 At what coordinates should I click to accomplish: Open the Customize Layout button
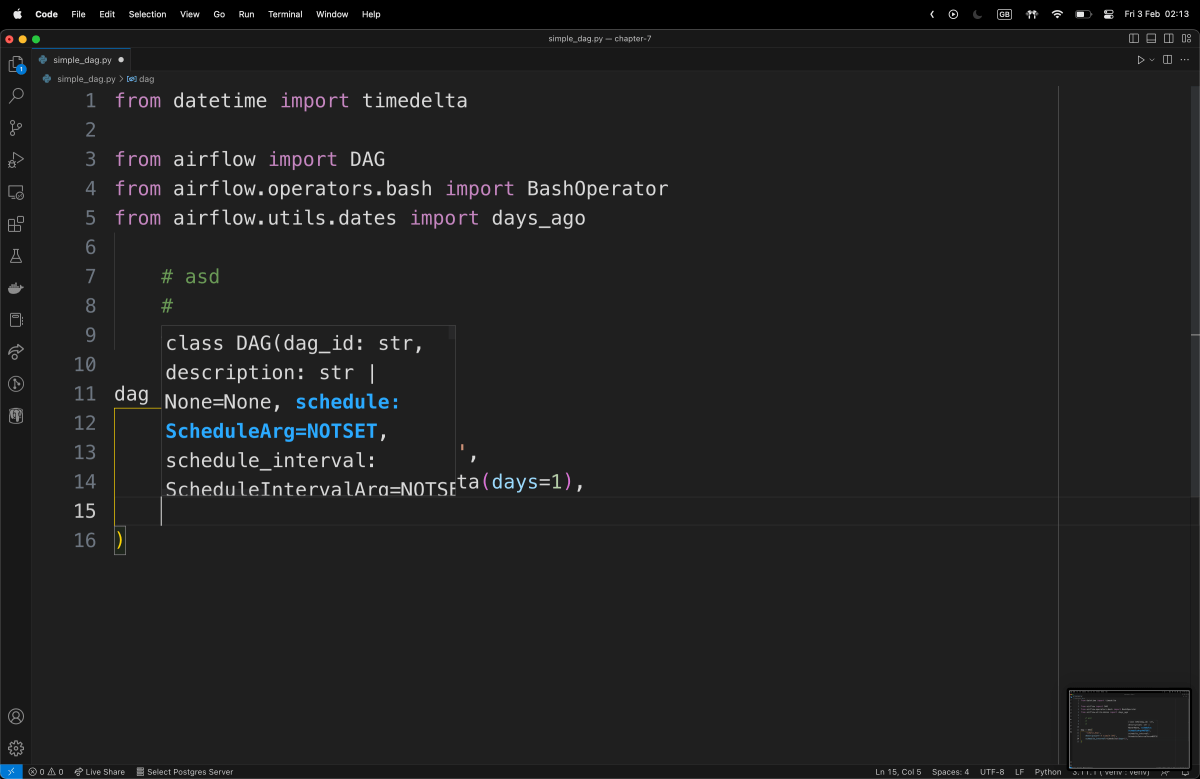pos(1187,39)
